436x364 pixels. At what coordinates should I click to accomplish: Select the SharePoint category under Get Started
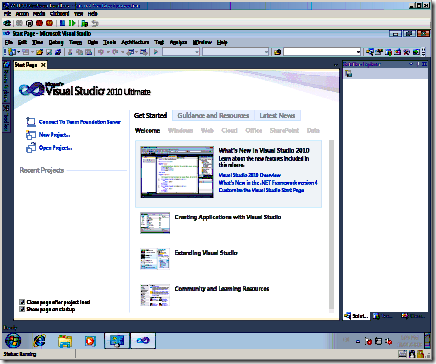284,130
